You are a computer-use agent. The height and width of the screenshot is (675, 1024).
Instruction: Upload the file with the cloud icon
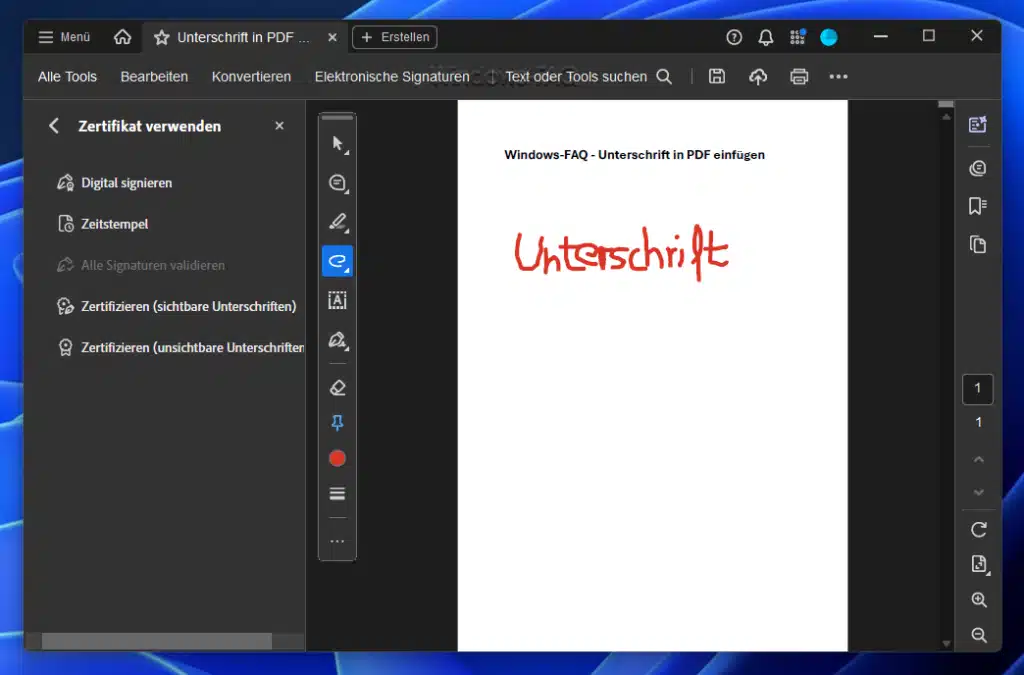coord(758,76)
